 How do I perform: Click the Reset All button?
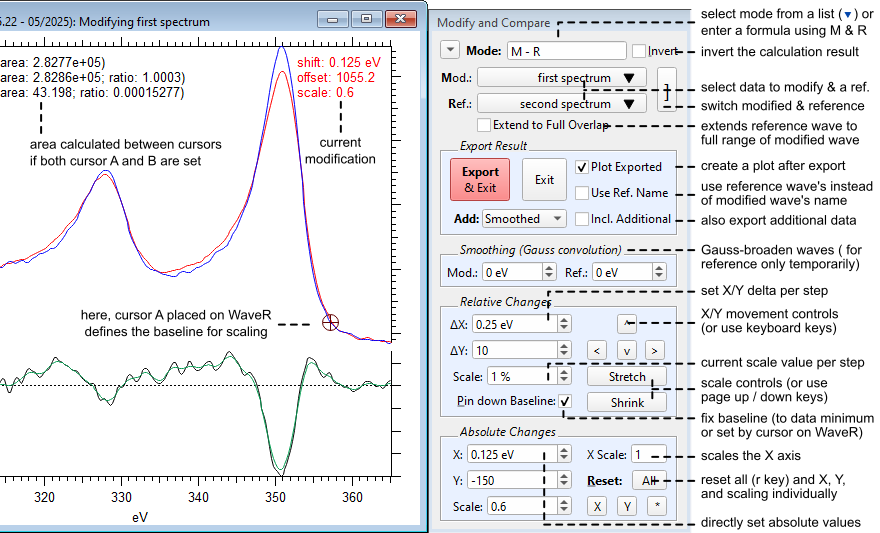[649, 480]
